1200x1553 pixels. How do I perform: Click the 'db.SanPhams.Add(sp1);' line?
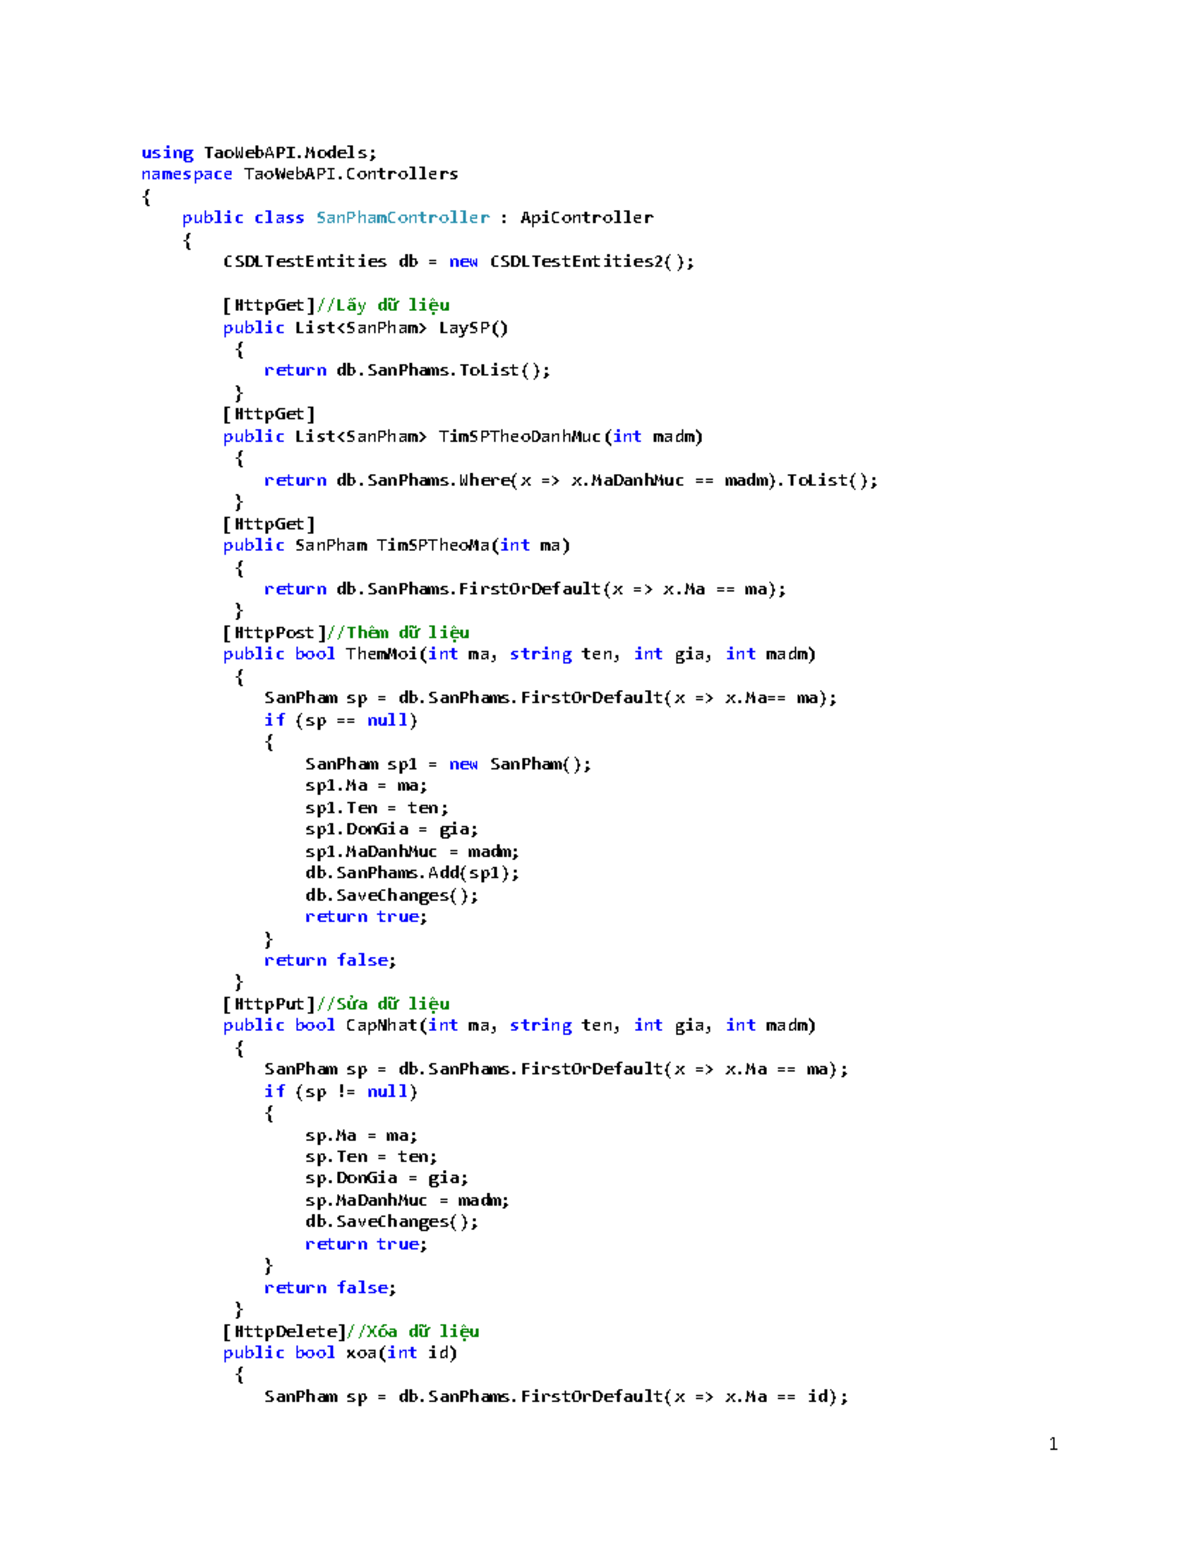(x=412, y=874)
